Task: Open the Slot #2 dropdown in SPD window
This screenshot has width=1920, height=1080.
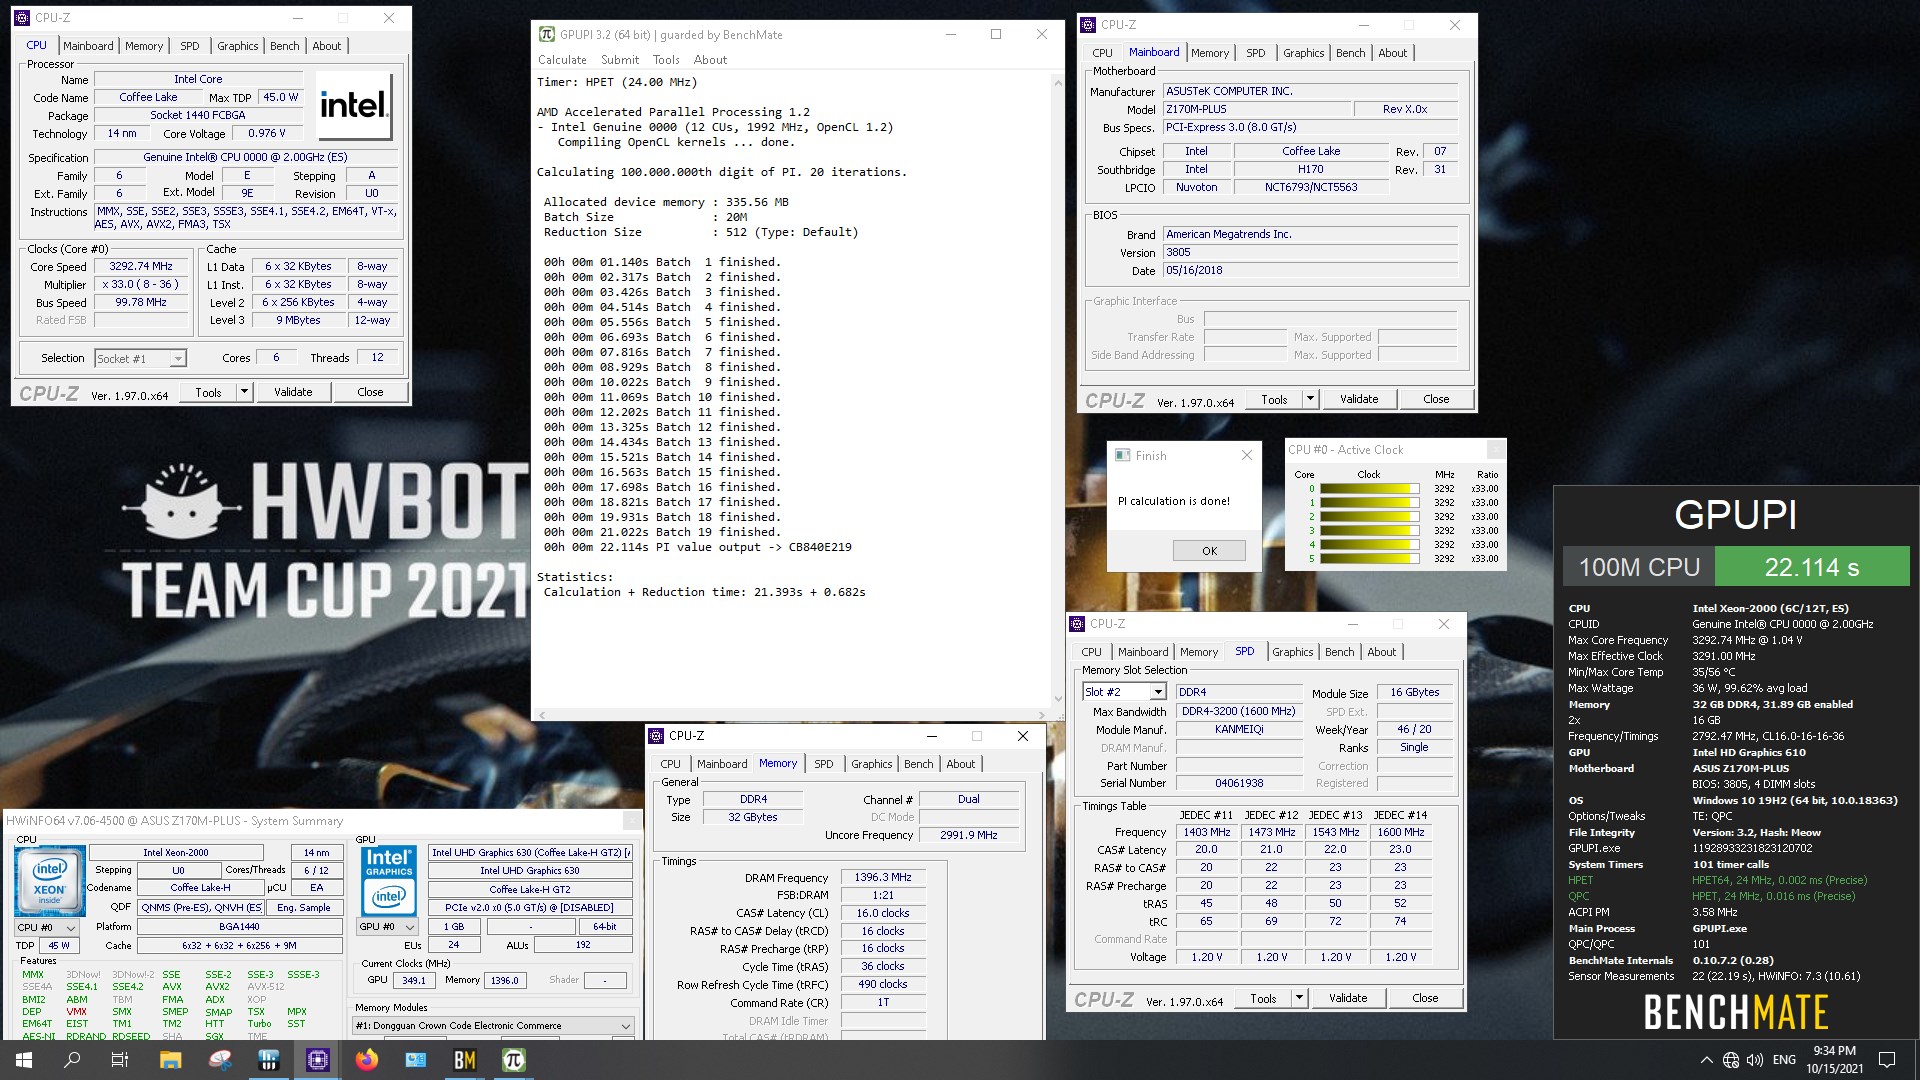Action: (1158, 692)
